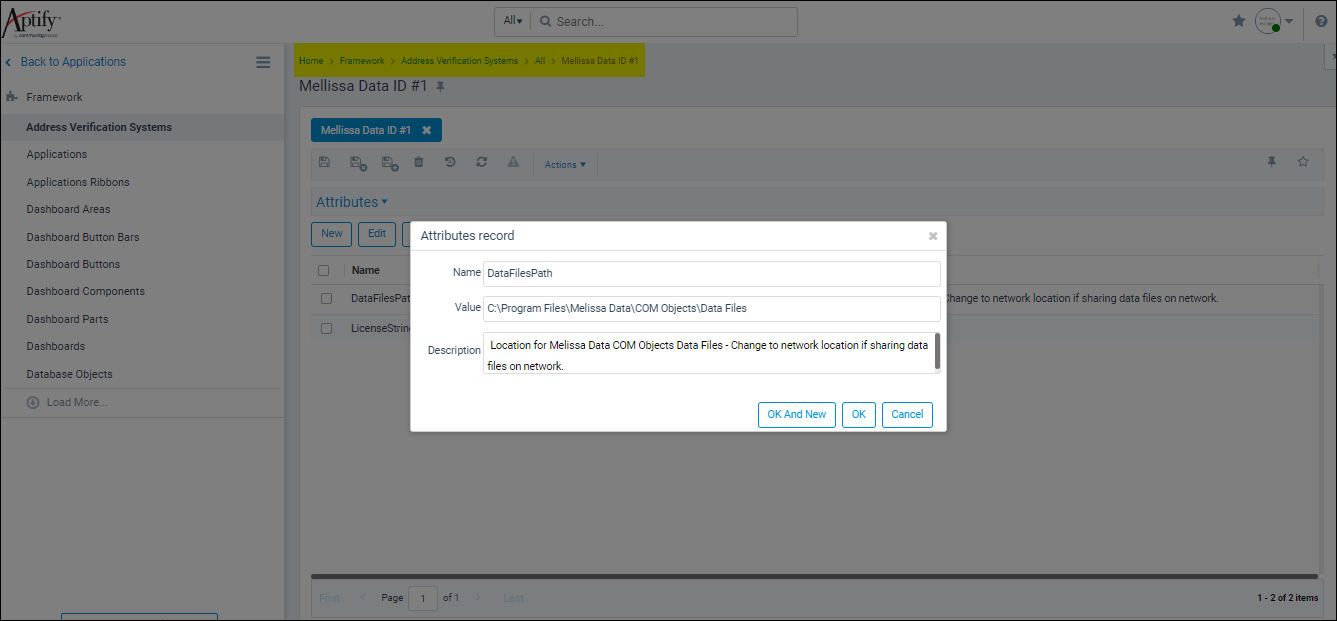
Task: Click the page number input box
Action: point(423,598)
